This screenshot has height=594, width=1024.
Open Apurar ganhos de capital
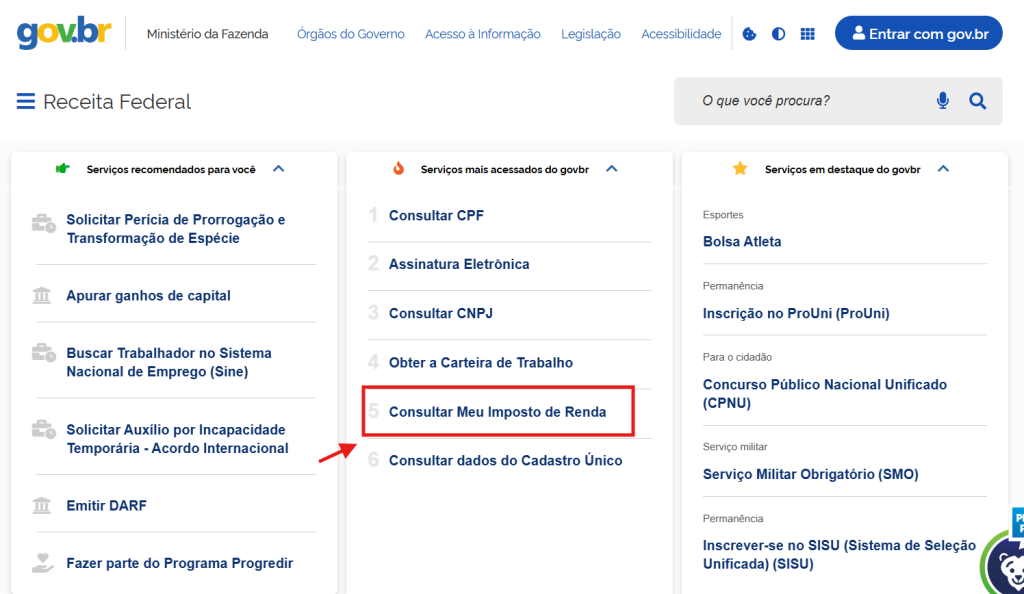[148, 296]
